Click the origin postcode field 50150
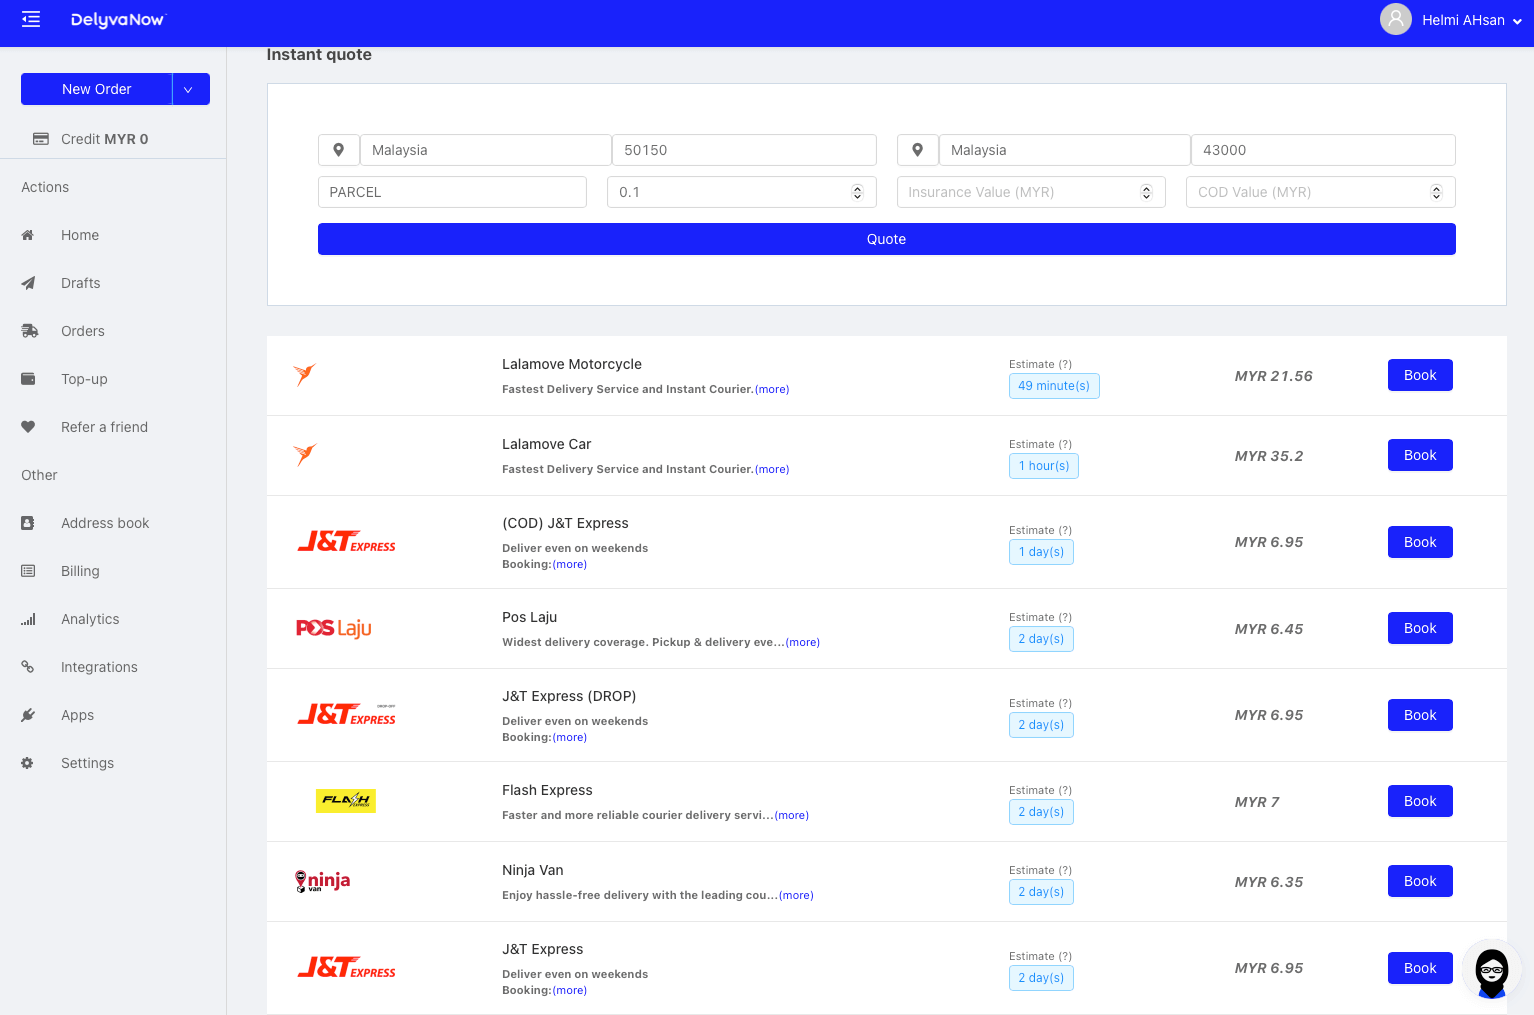 [744, 150]
